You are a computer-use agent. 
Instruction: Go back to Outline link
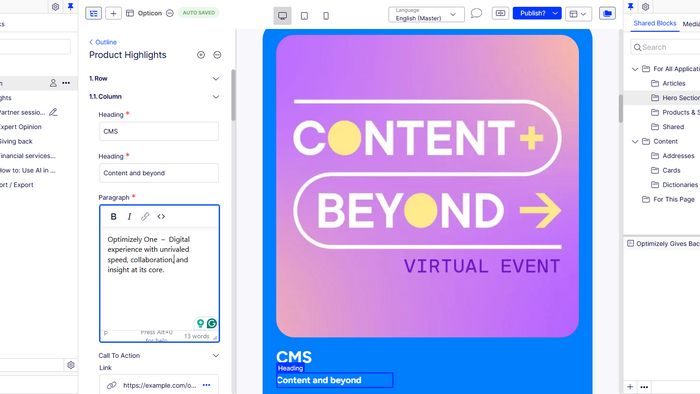103,42
